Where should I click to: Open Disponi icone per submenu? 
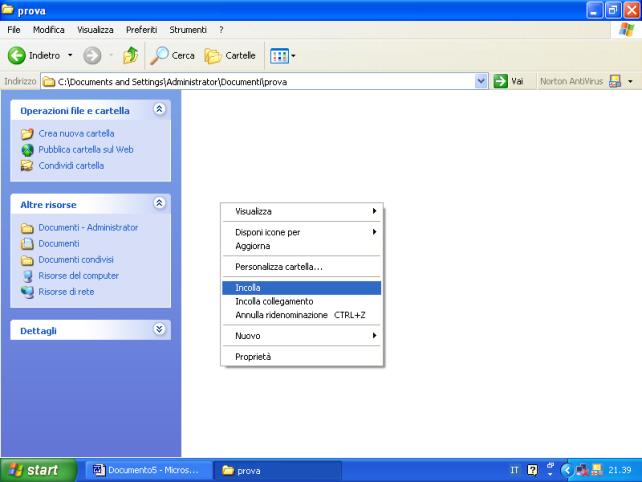click(302, 232)
